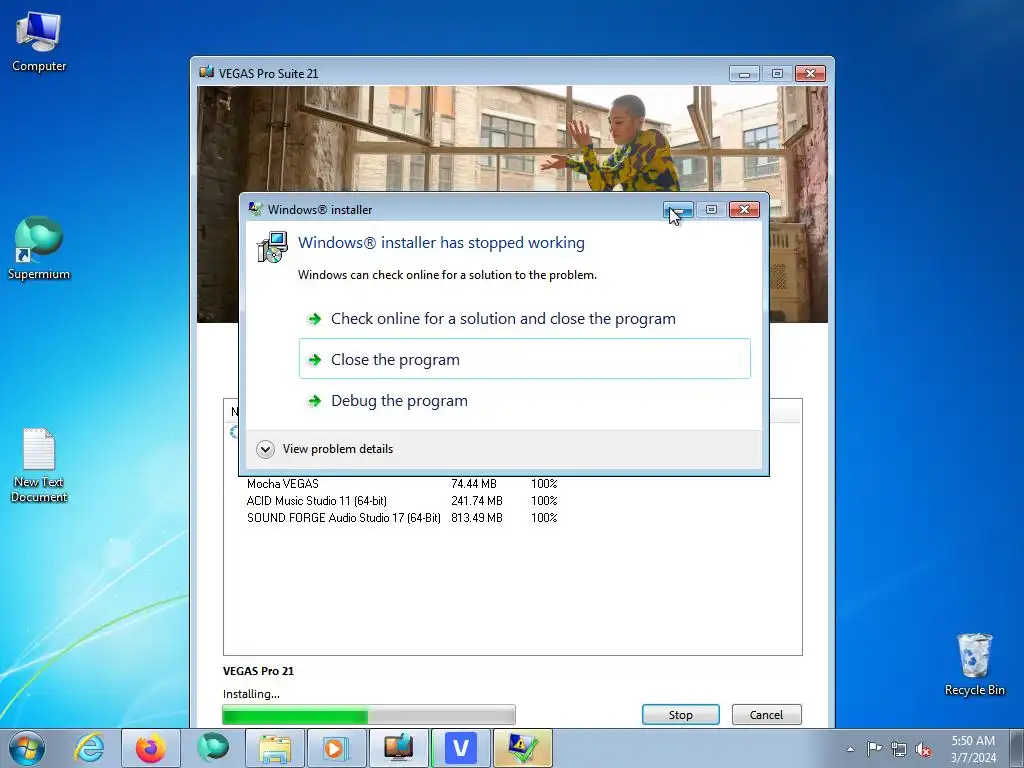Click the 100% value for Mocha VEGAS

pyautogui.click(x=544, y=484)
